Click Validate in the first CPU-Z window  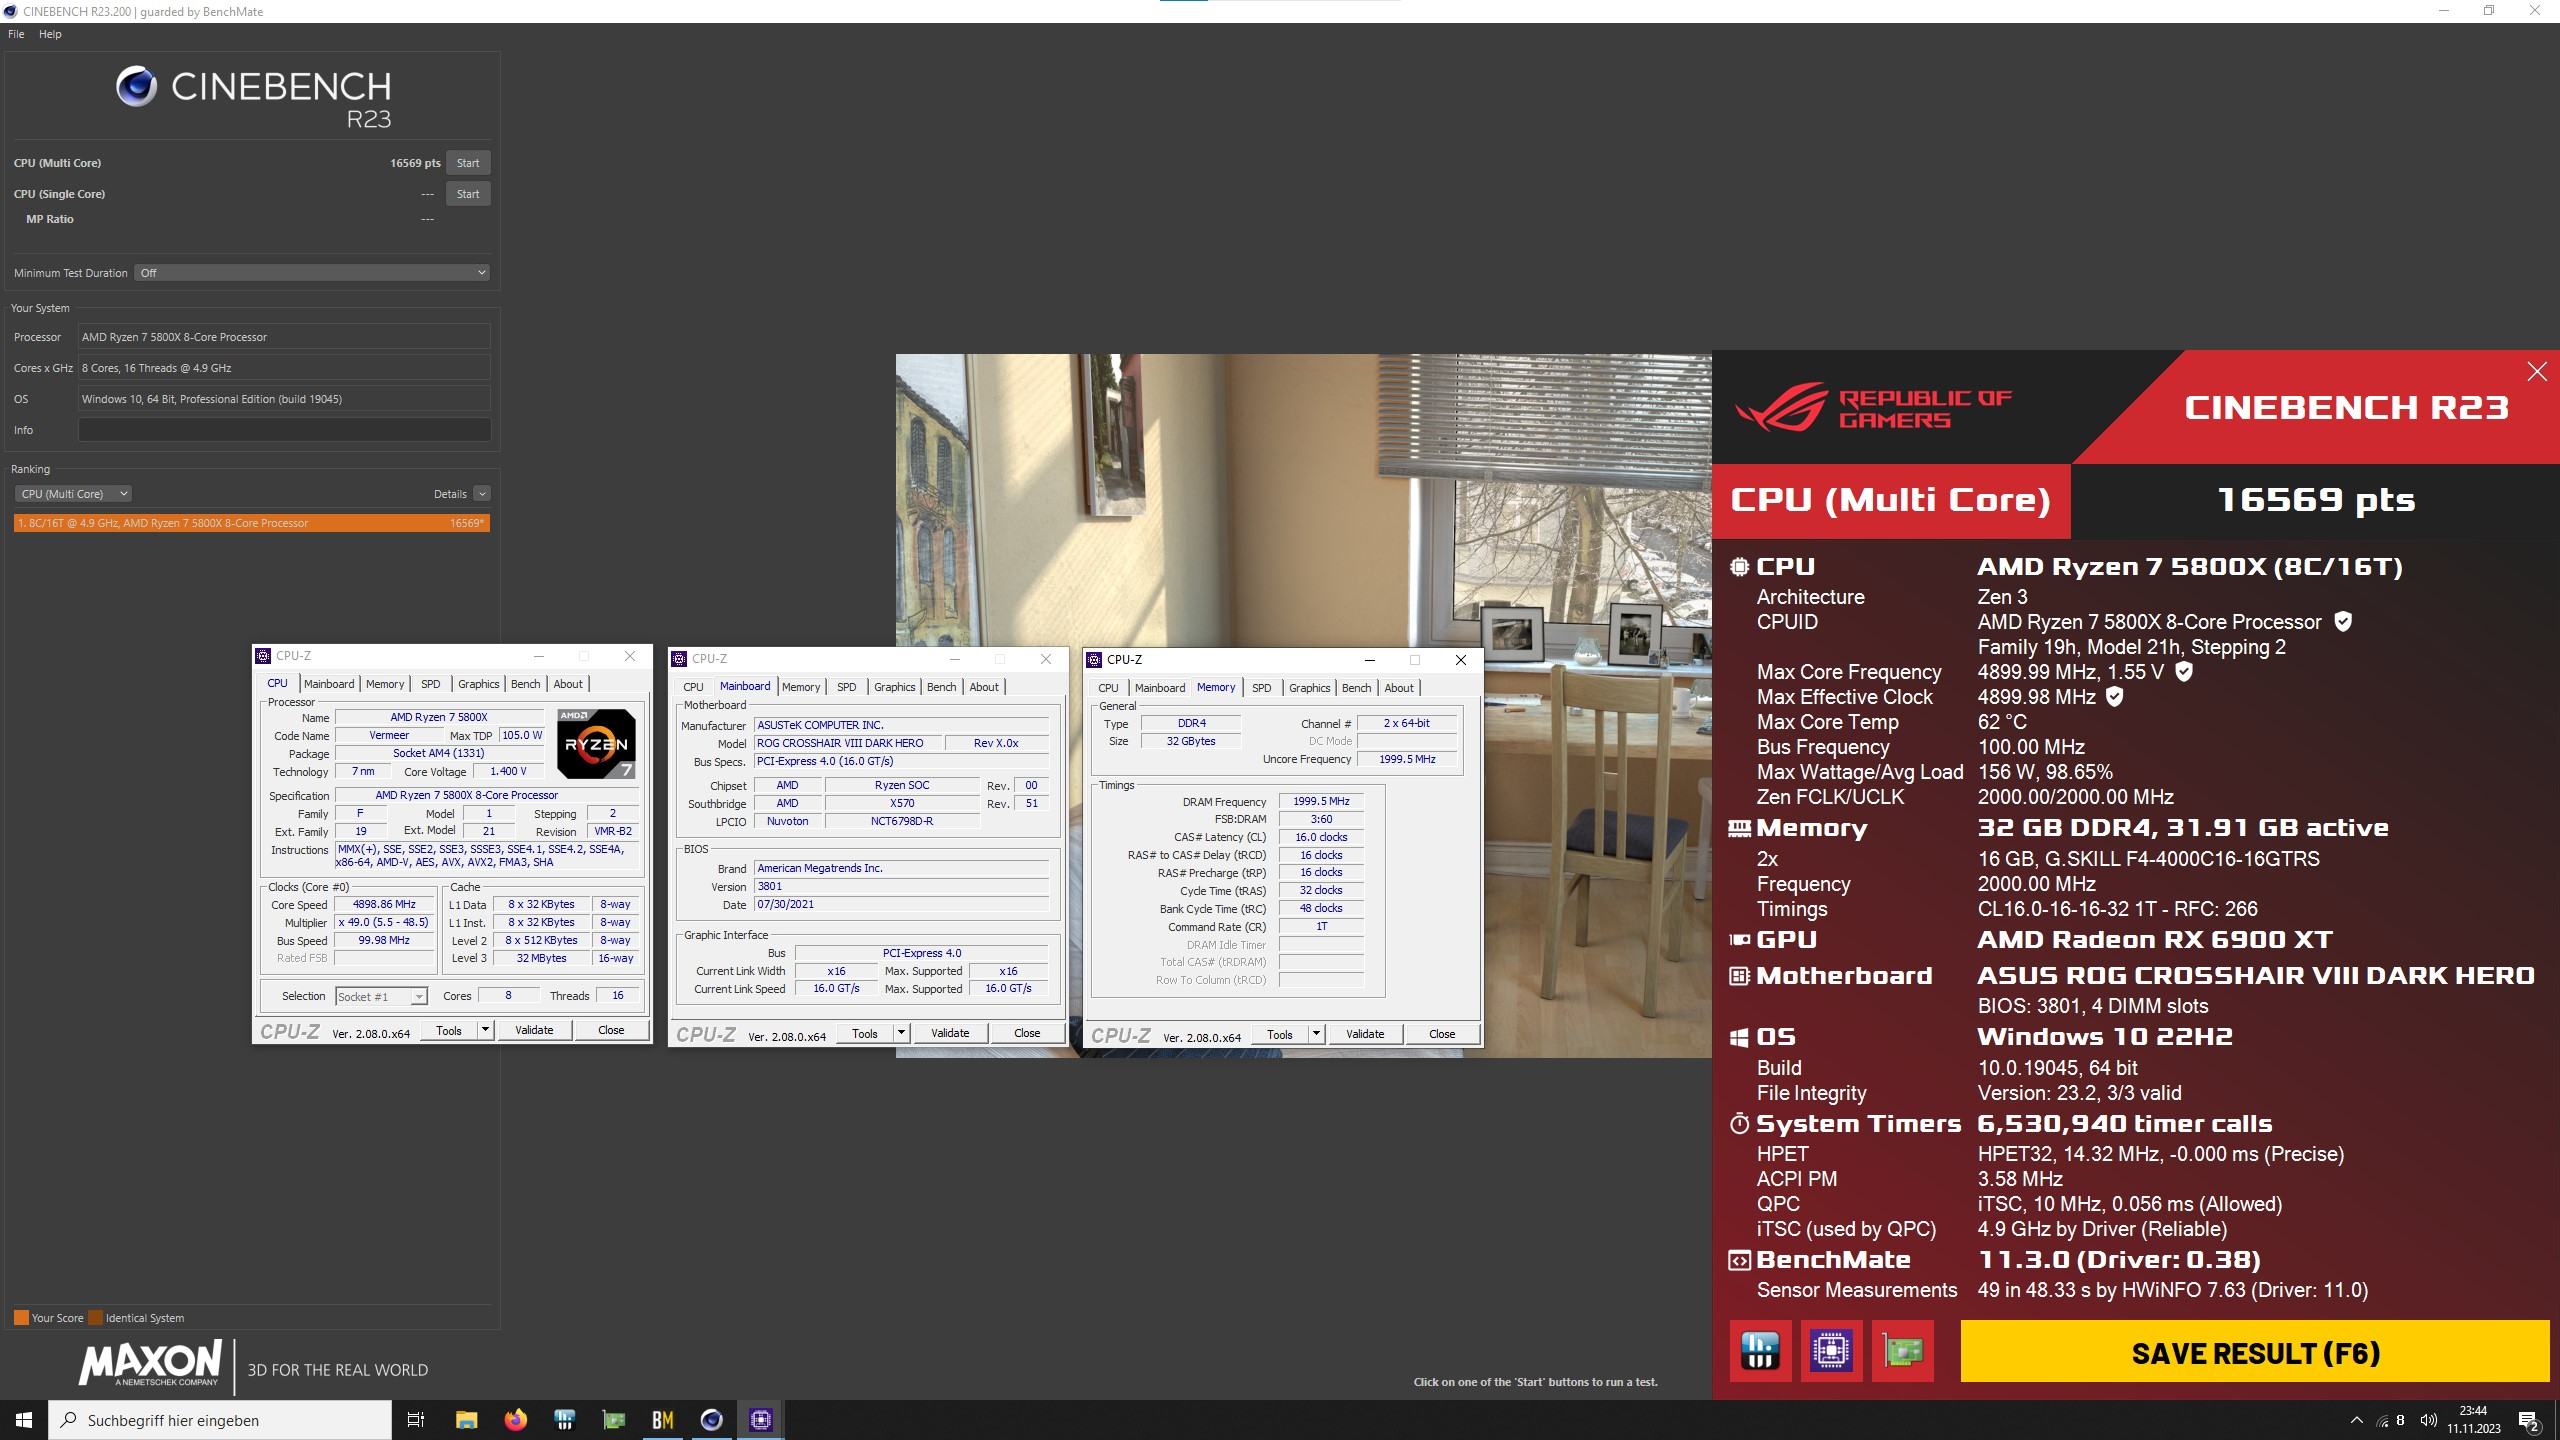point(534,1030)
